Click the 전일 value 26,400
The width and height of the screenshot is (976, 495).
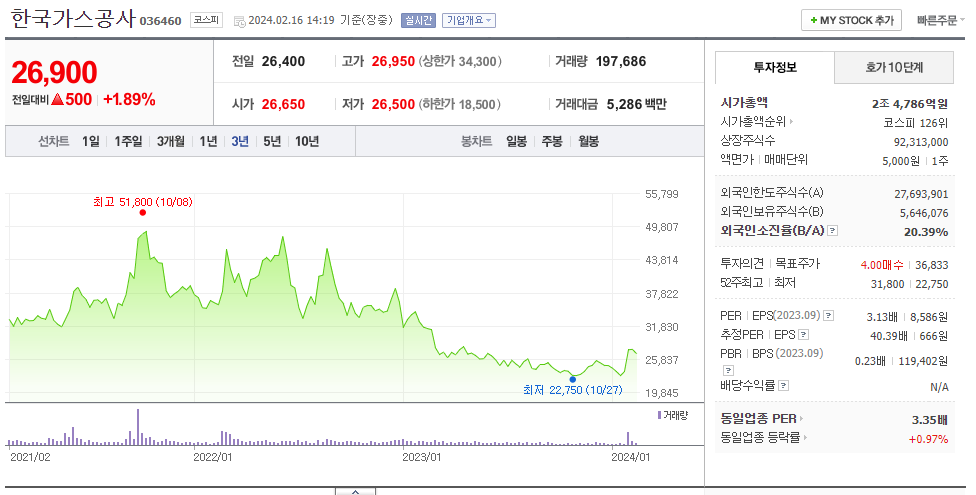click(283, 61)
